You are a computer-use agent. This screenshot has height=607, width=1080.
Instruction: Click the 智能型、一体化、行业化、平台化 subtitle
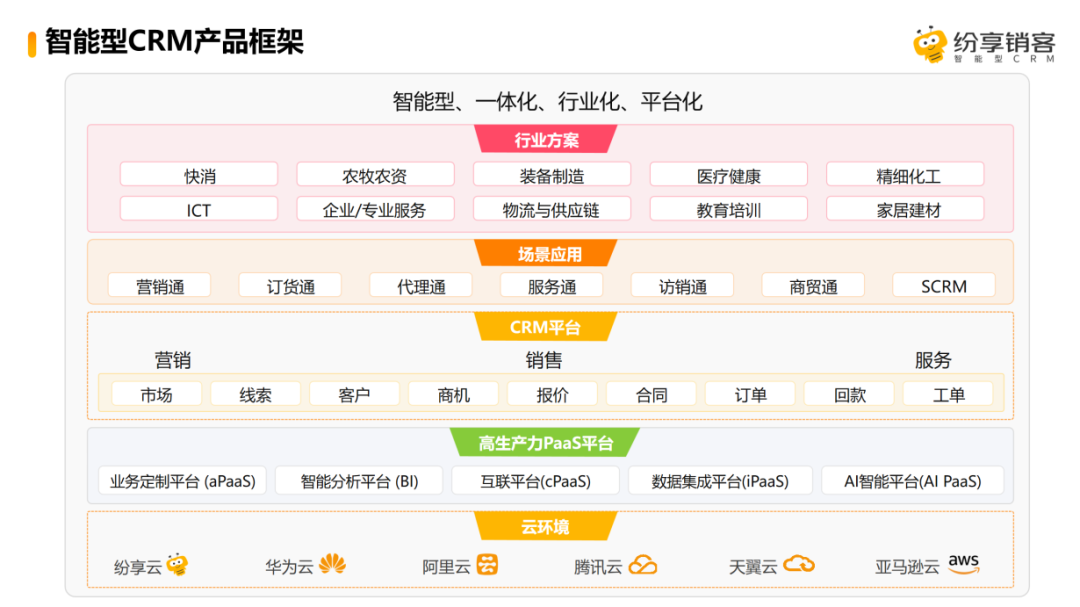tap(548, 101)
